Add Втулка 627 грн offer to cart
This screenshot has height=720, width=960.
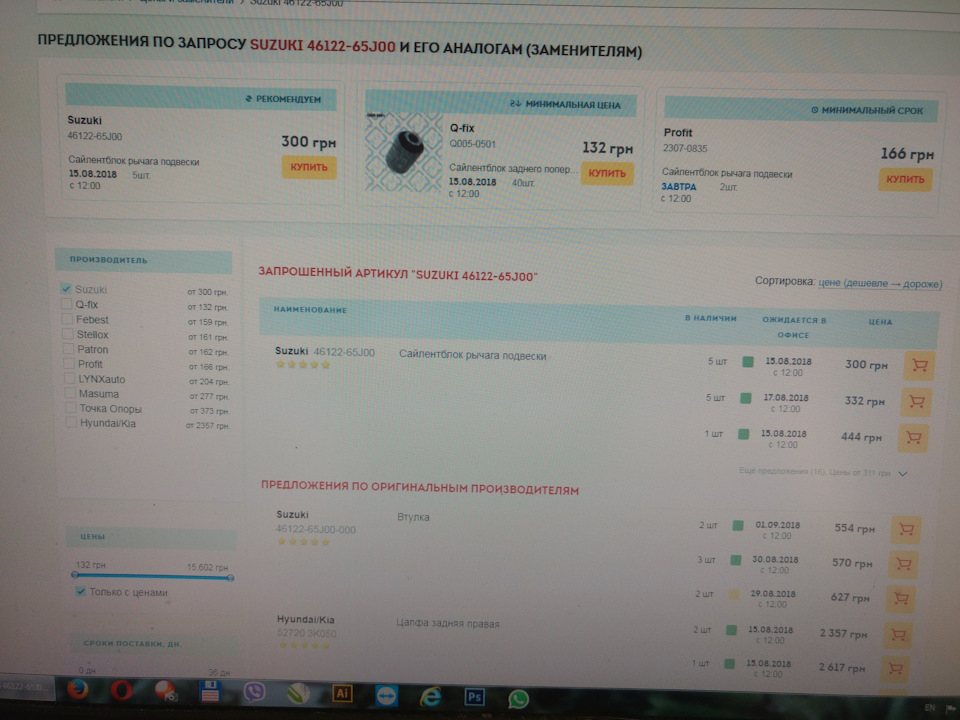[901, 598]
